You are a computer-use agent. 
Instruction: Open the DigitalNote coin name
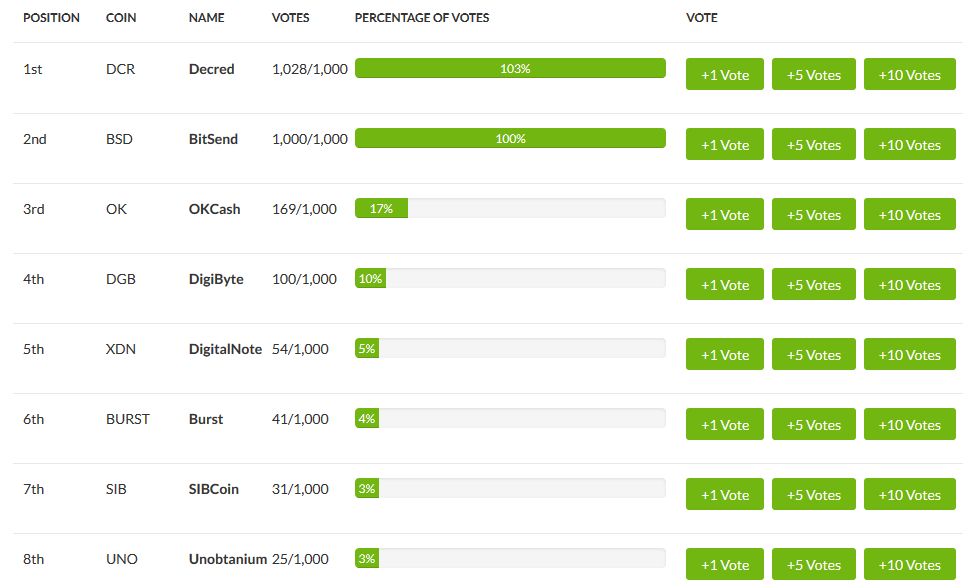click(225, 349)
